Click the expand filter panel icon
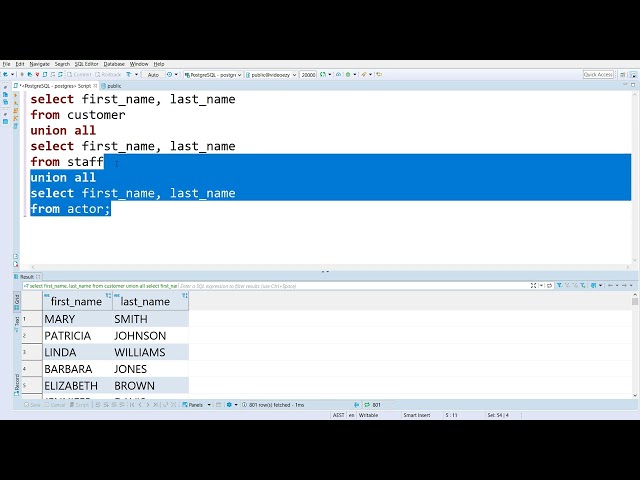 coord(533,285)
